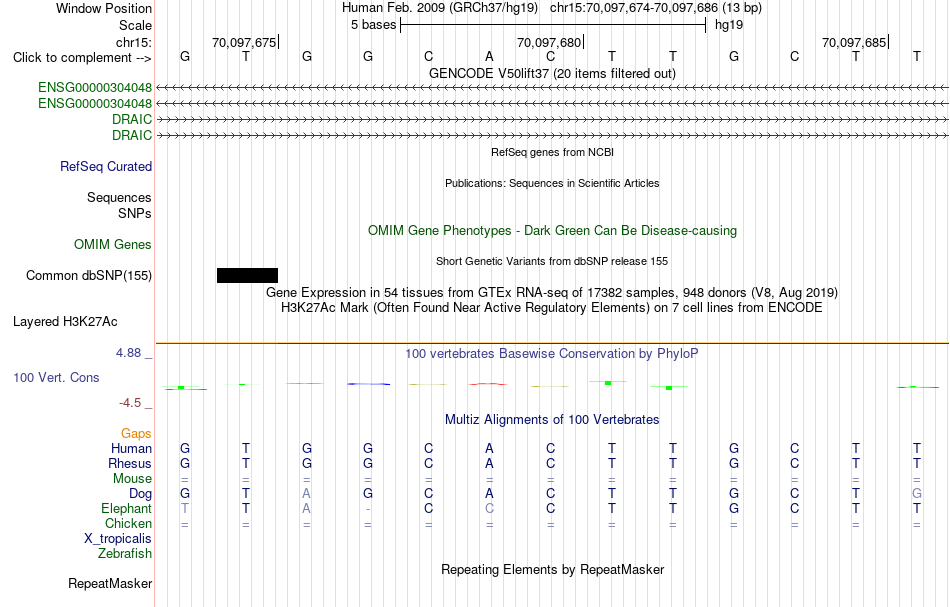The image size is (950, 607).
Task: Open the OMIM Genes track label
Action: (112, 244)
